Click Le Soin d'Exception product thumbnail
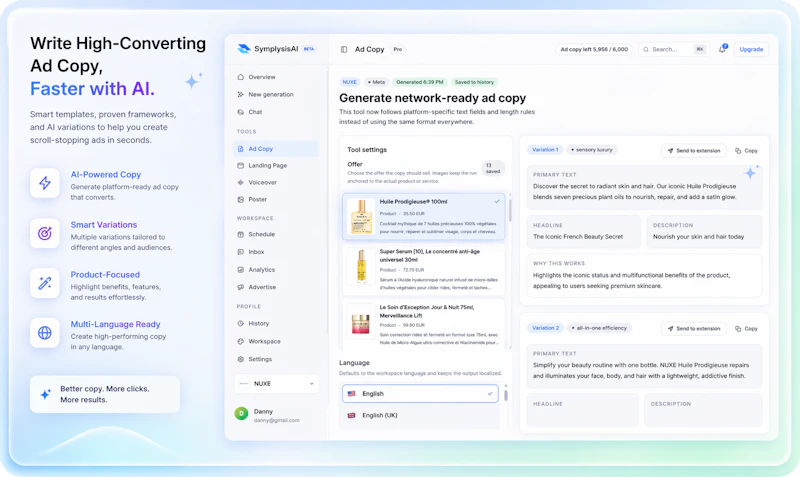 [361, 322]
